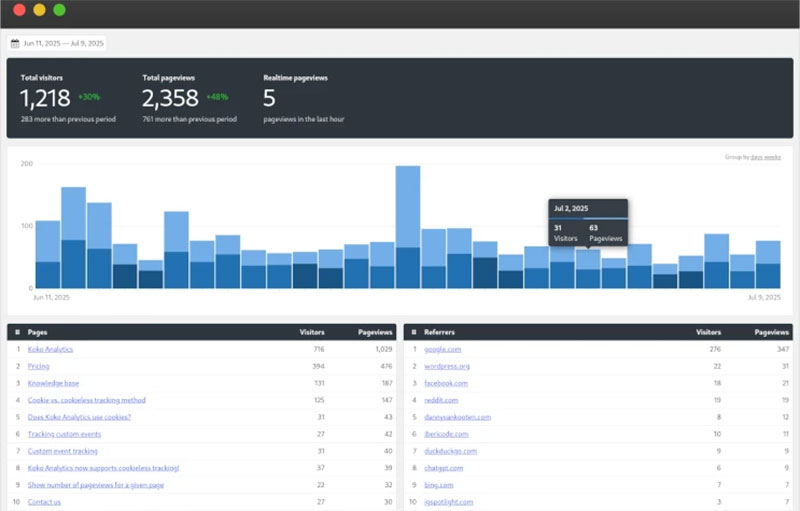Click the Total visitors value 1,218

(x=45, y=98)
